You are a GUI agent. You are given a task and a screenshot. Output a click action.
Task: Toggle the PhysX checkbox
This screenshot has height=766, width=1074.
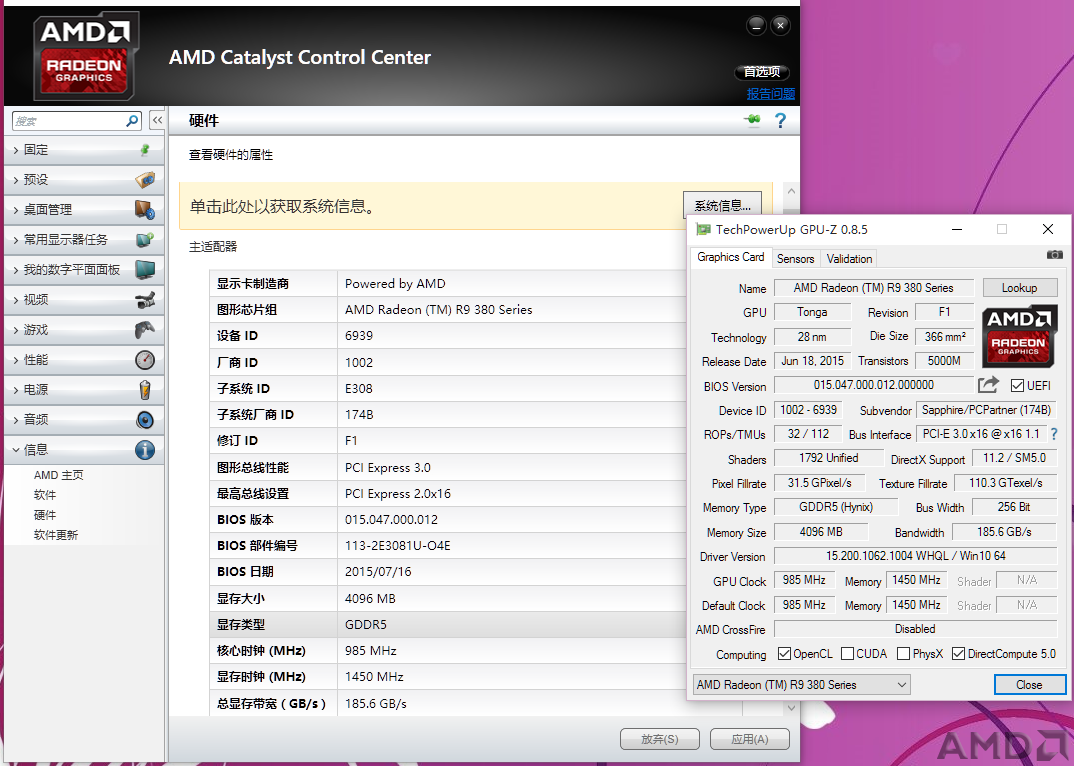pos(903,654)
